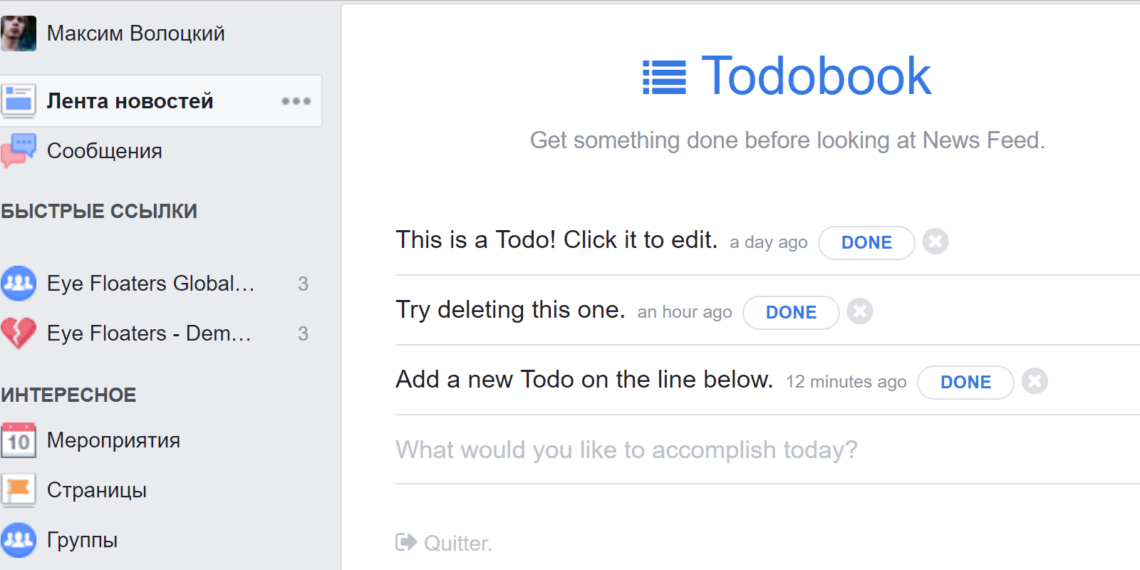The image size is (1140, 570).
Task: Click Eye Floaters Global group icon
Action: (19, 284)
